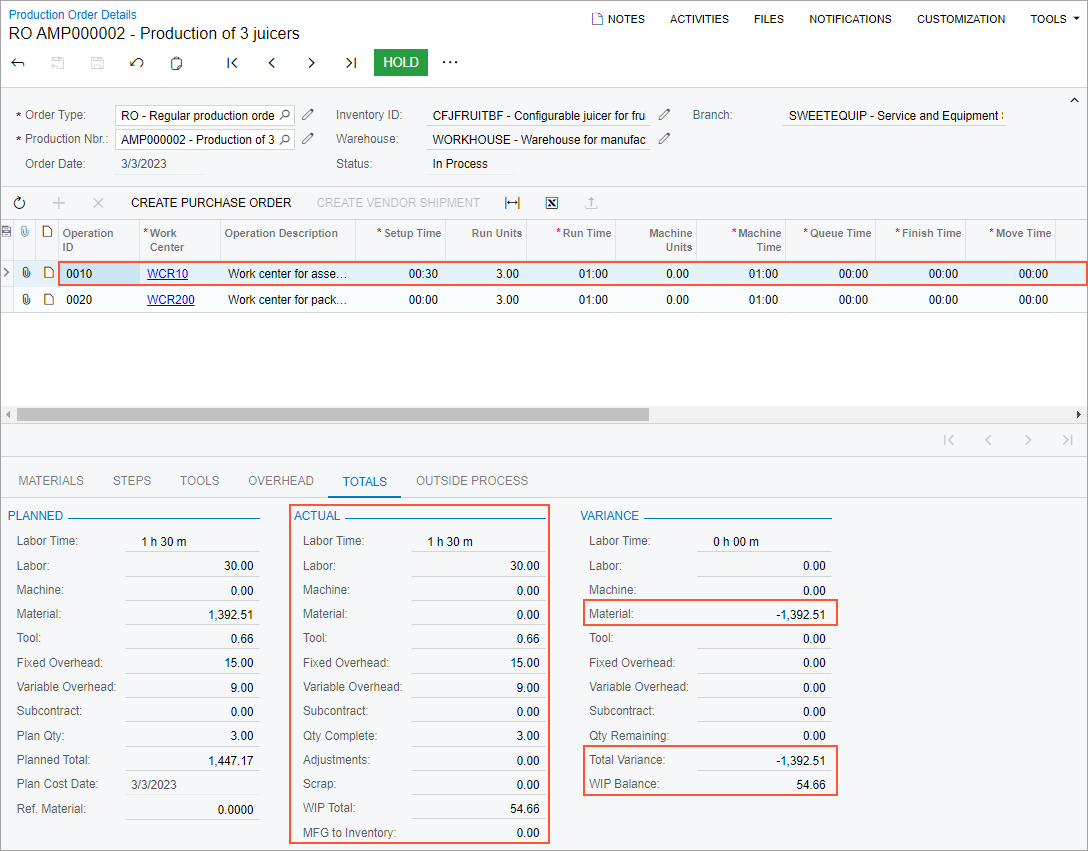This screenshot has width=1088, height=851.
Task: Go to next record arrow
Action: click(x=311, y=63)
